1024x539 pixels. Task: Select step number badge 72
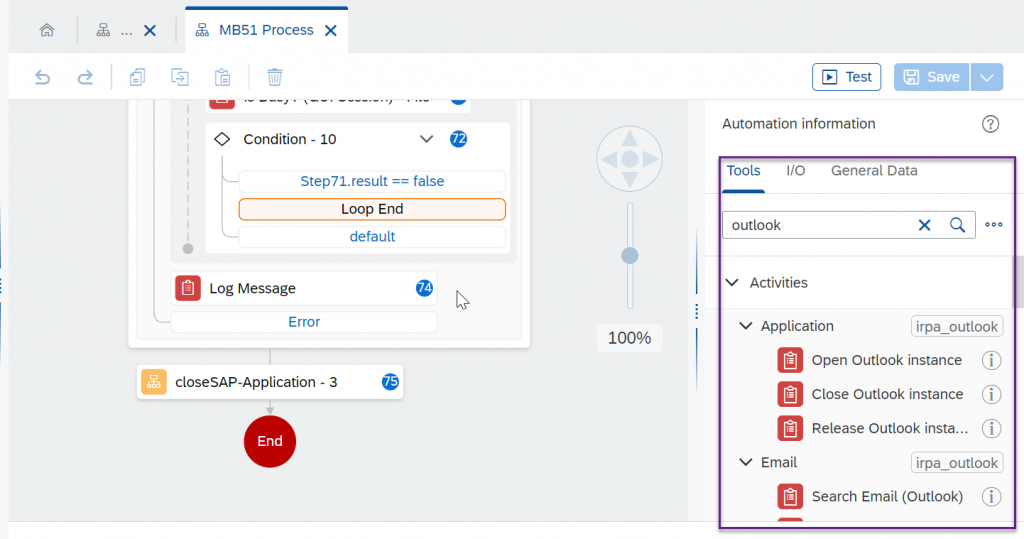click(458, 139)
